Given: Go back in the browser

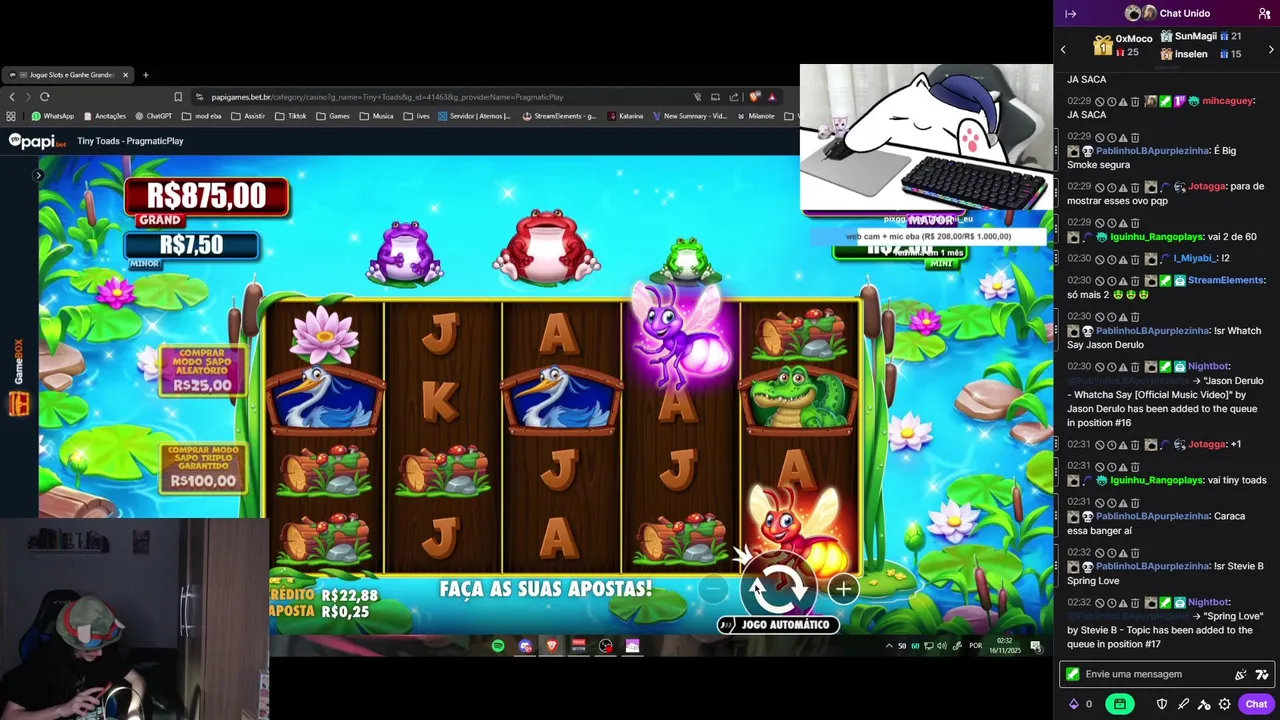Looking at the screenshot, I should [12, 97].
